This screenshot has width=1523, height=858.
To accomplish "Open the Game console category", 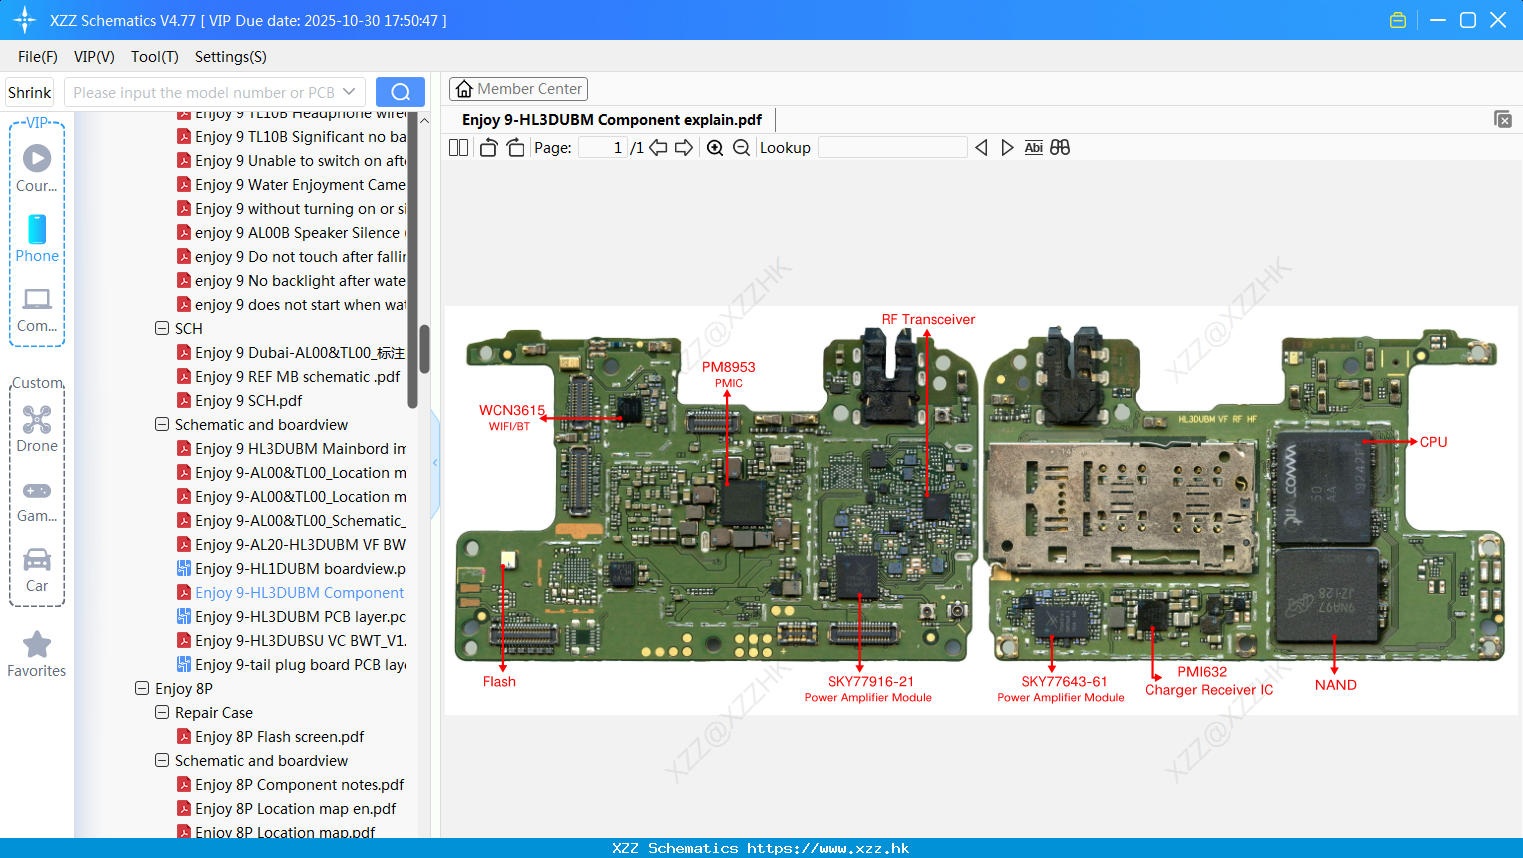I will point(37,501).
